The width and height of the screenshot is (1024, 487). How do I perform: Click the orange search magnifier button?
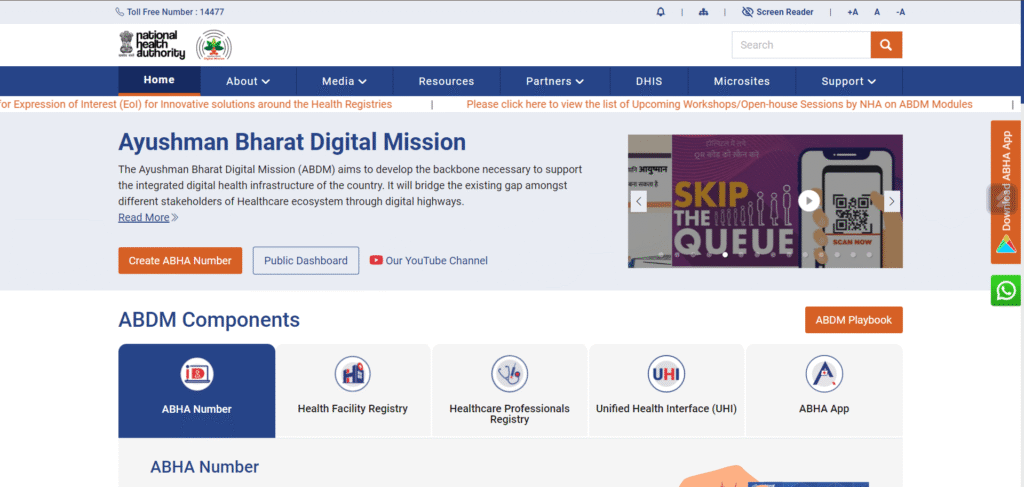click(886, 45)
